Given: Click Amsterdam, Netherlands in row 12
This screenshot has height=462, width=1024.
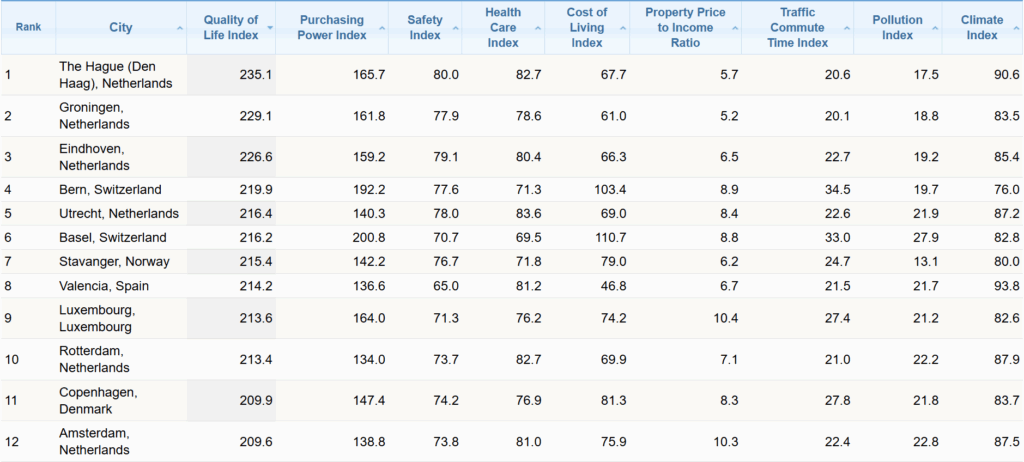Looking at the screenshot, I should click(x=95, y=441).
